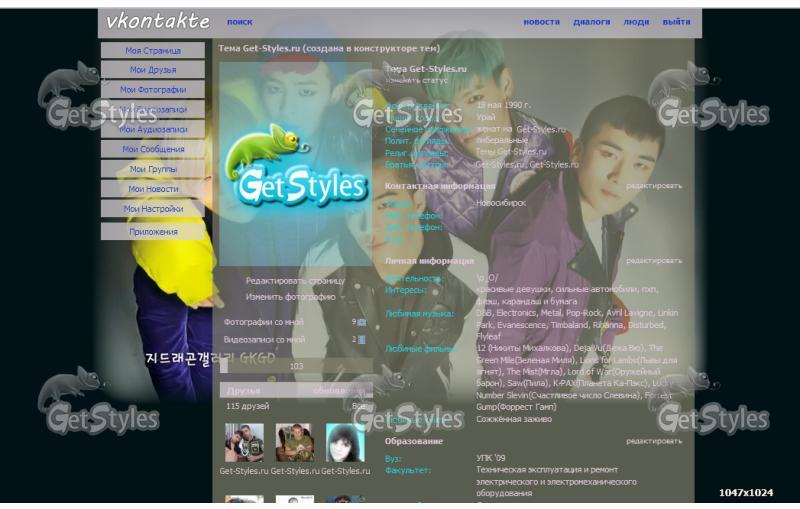This screenshot has height=509, width=800.
Task: Open Мои Аудиозаписи sidebar item
Action: [x=153, y=130]
